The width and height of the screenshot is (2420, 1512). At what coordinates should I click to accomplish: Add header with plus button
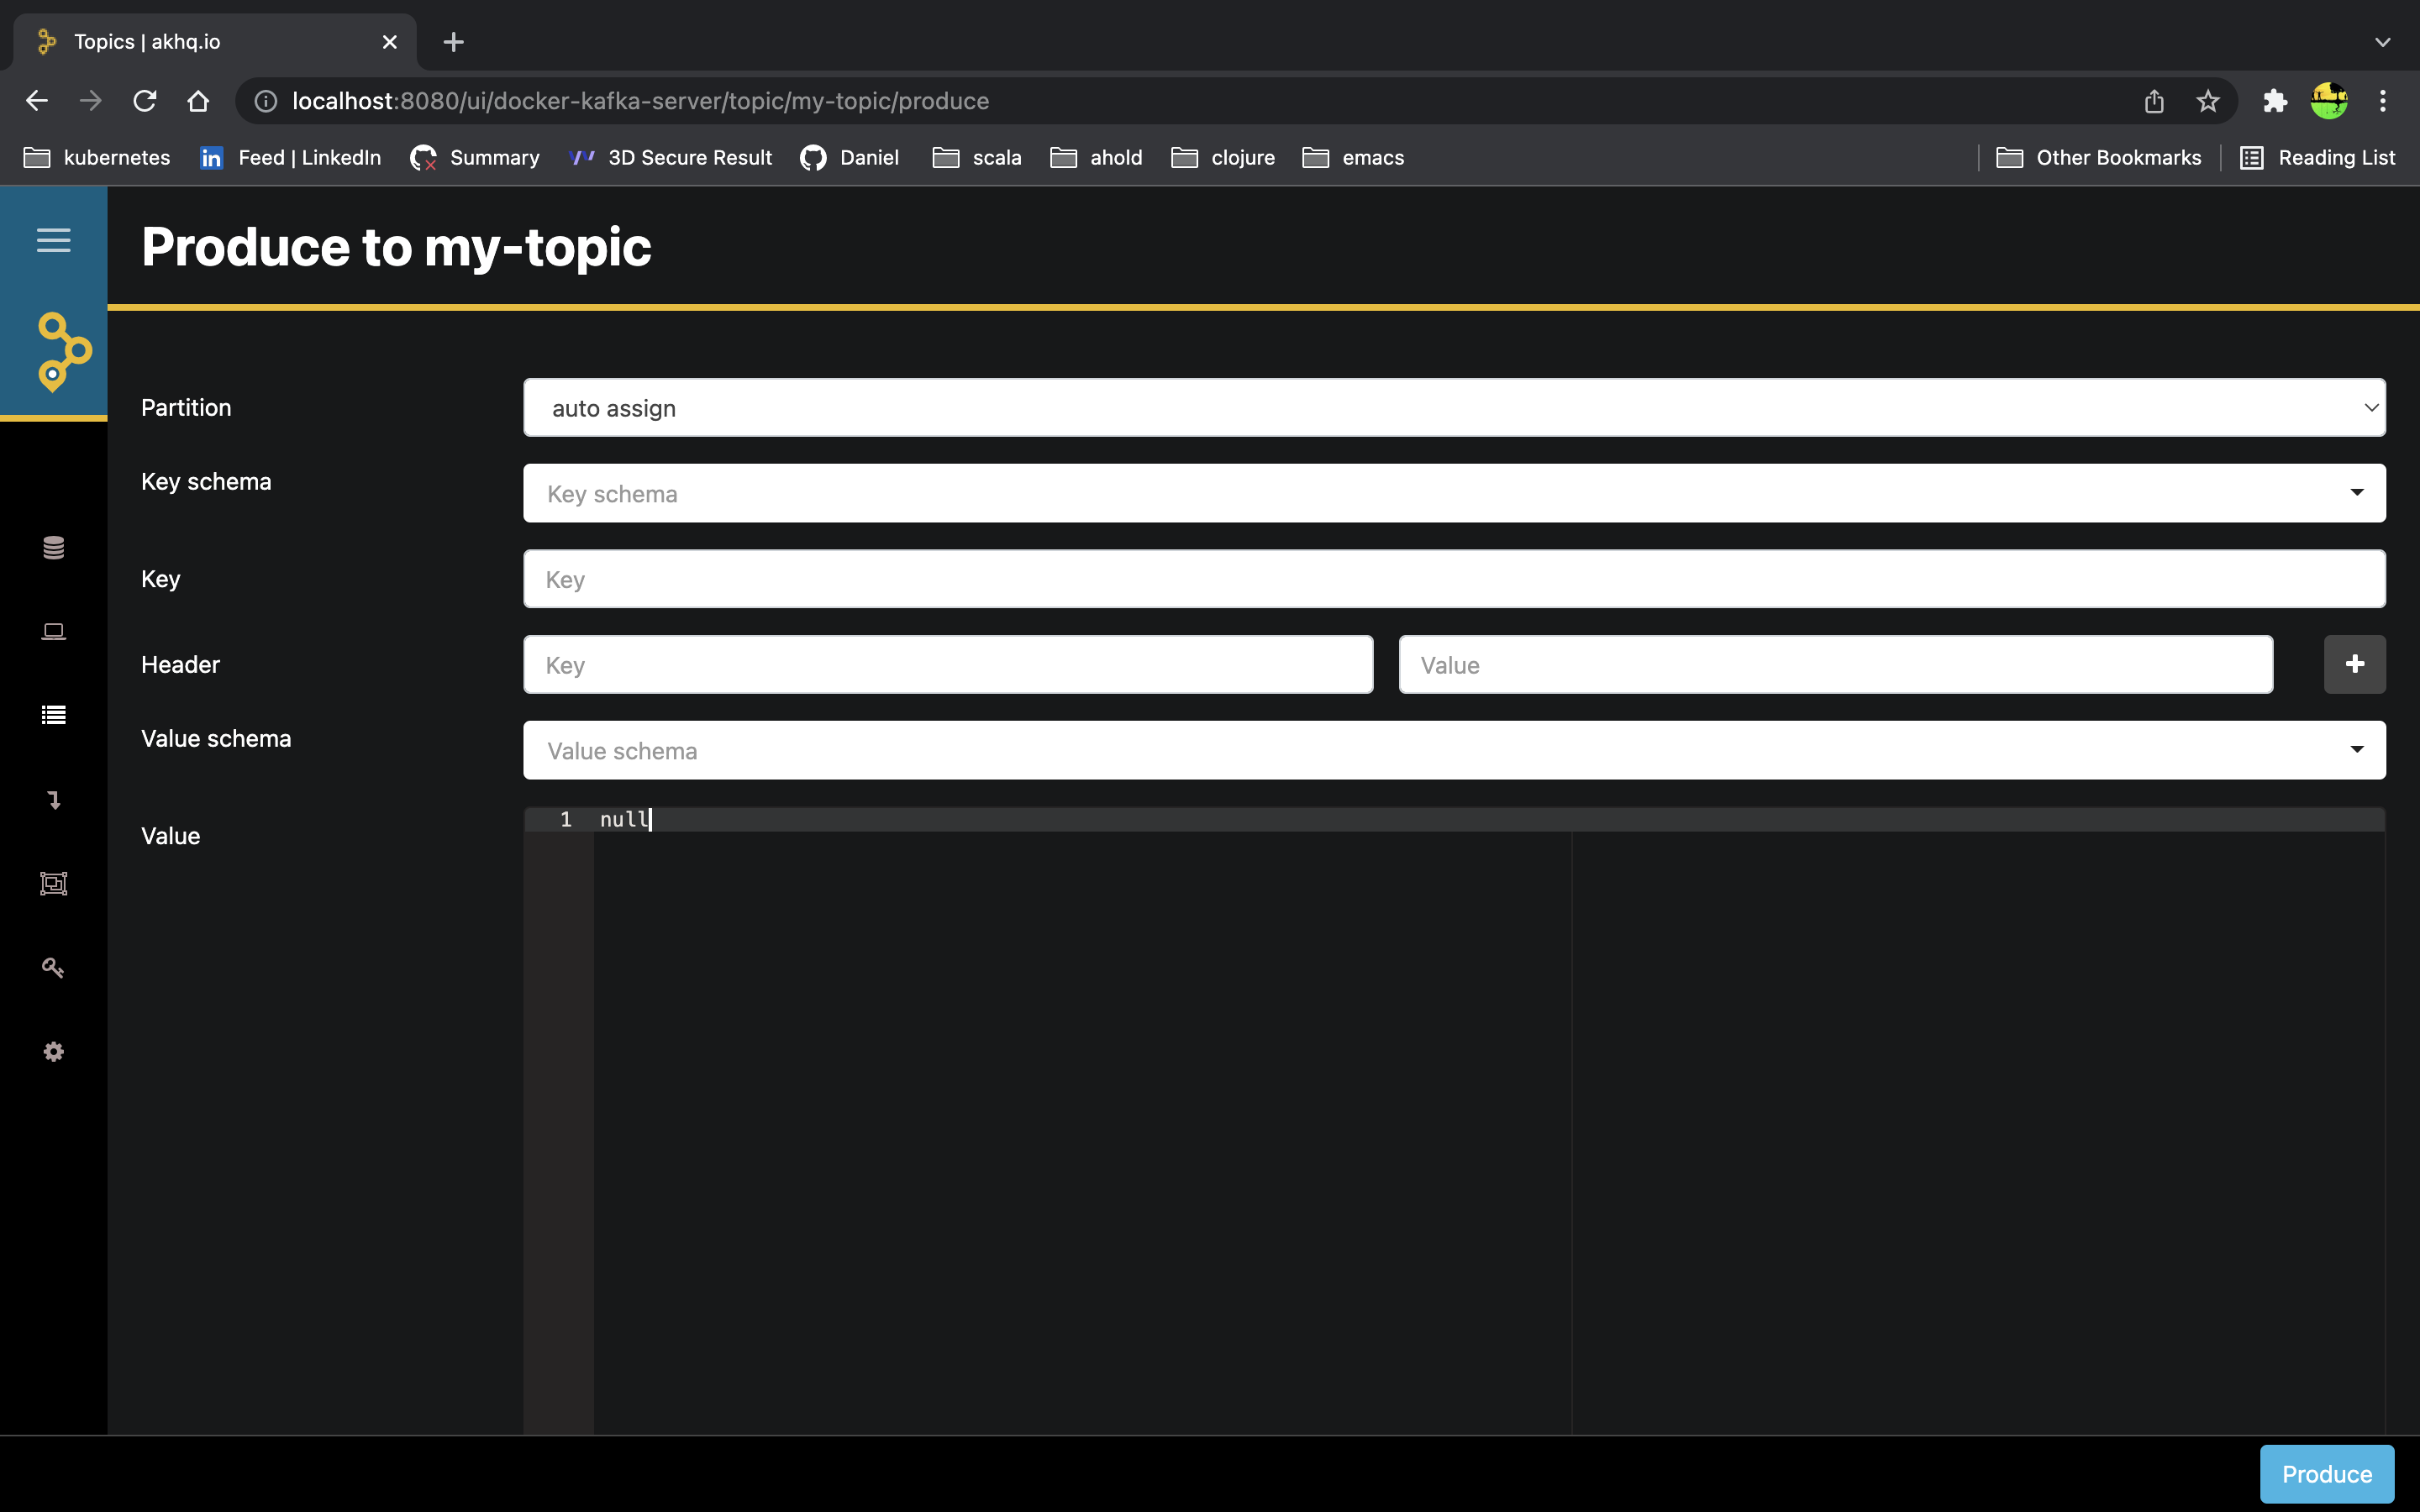(x=2354, y=664)
